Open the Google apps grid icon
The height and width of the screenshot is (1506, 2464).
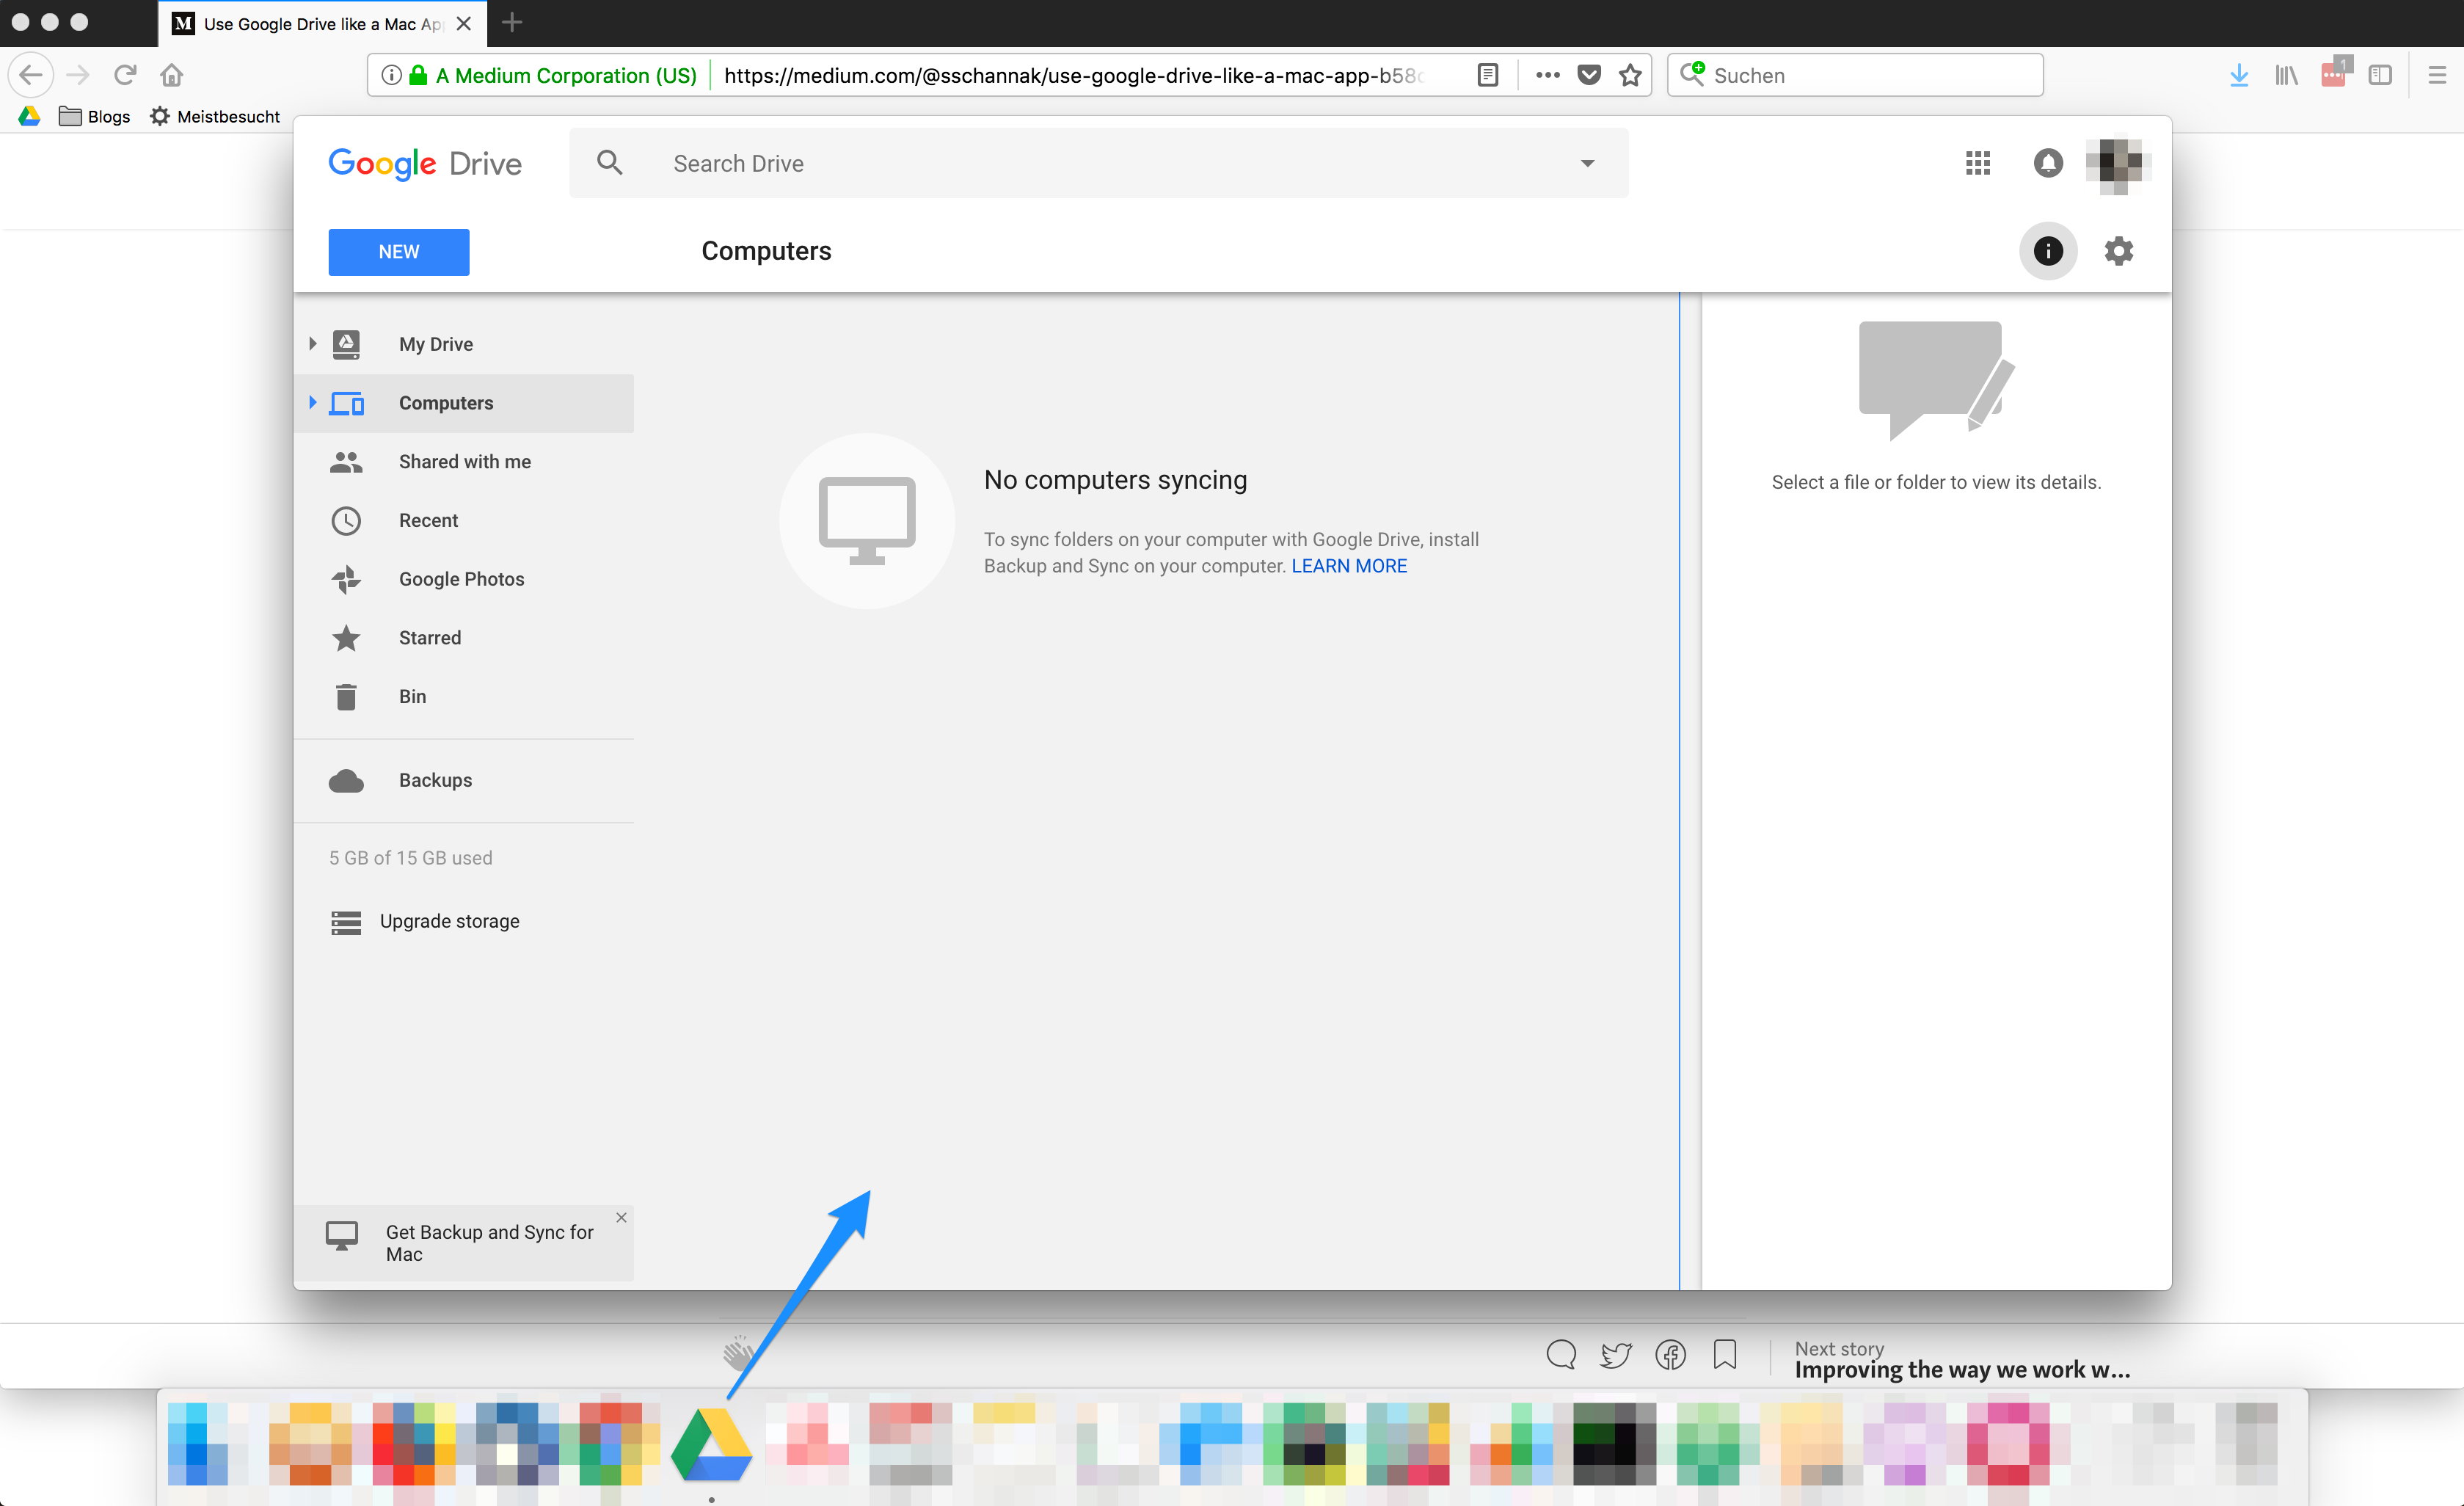click(x=1977, y=163)
